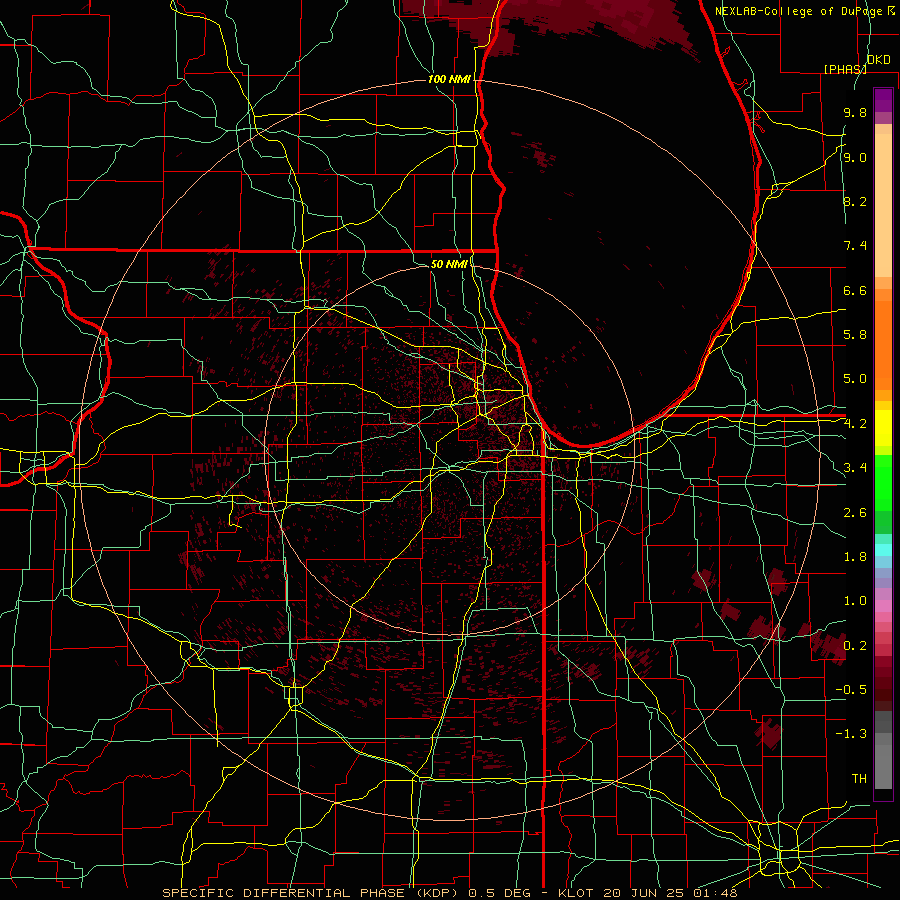The width and height of the screenshot is (900, 900).
Task: Click the 0.2 scale value
Action: tap(855, 646)
